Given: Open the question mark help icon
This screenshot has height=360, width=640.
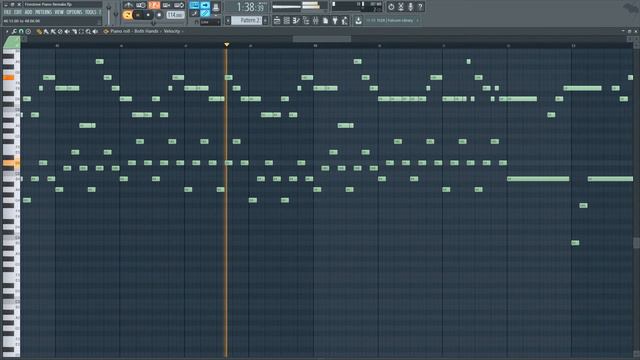Looking at the screenshot, I should (420, 7).
